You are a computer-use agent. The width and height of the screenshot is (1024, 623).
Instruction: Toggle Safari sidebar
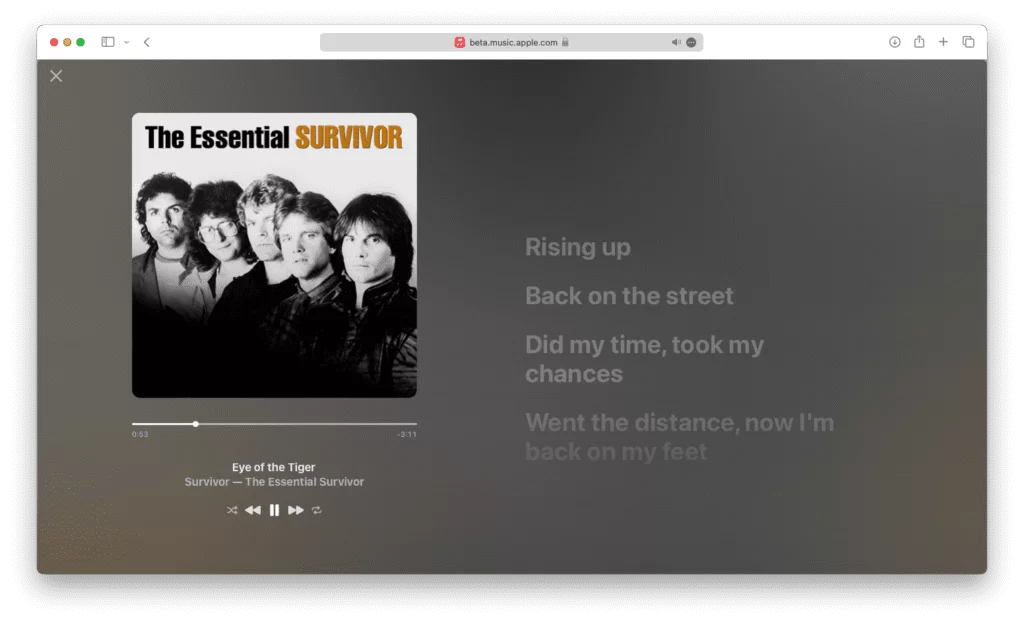click(x=108, y=42)
